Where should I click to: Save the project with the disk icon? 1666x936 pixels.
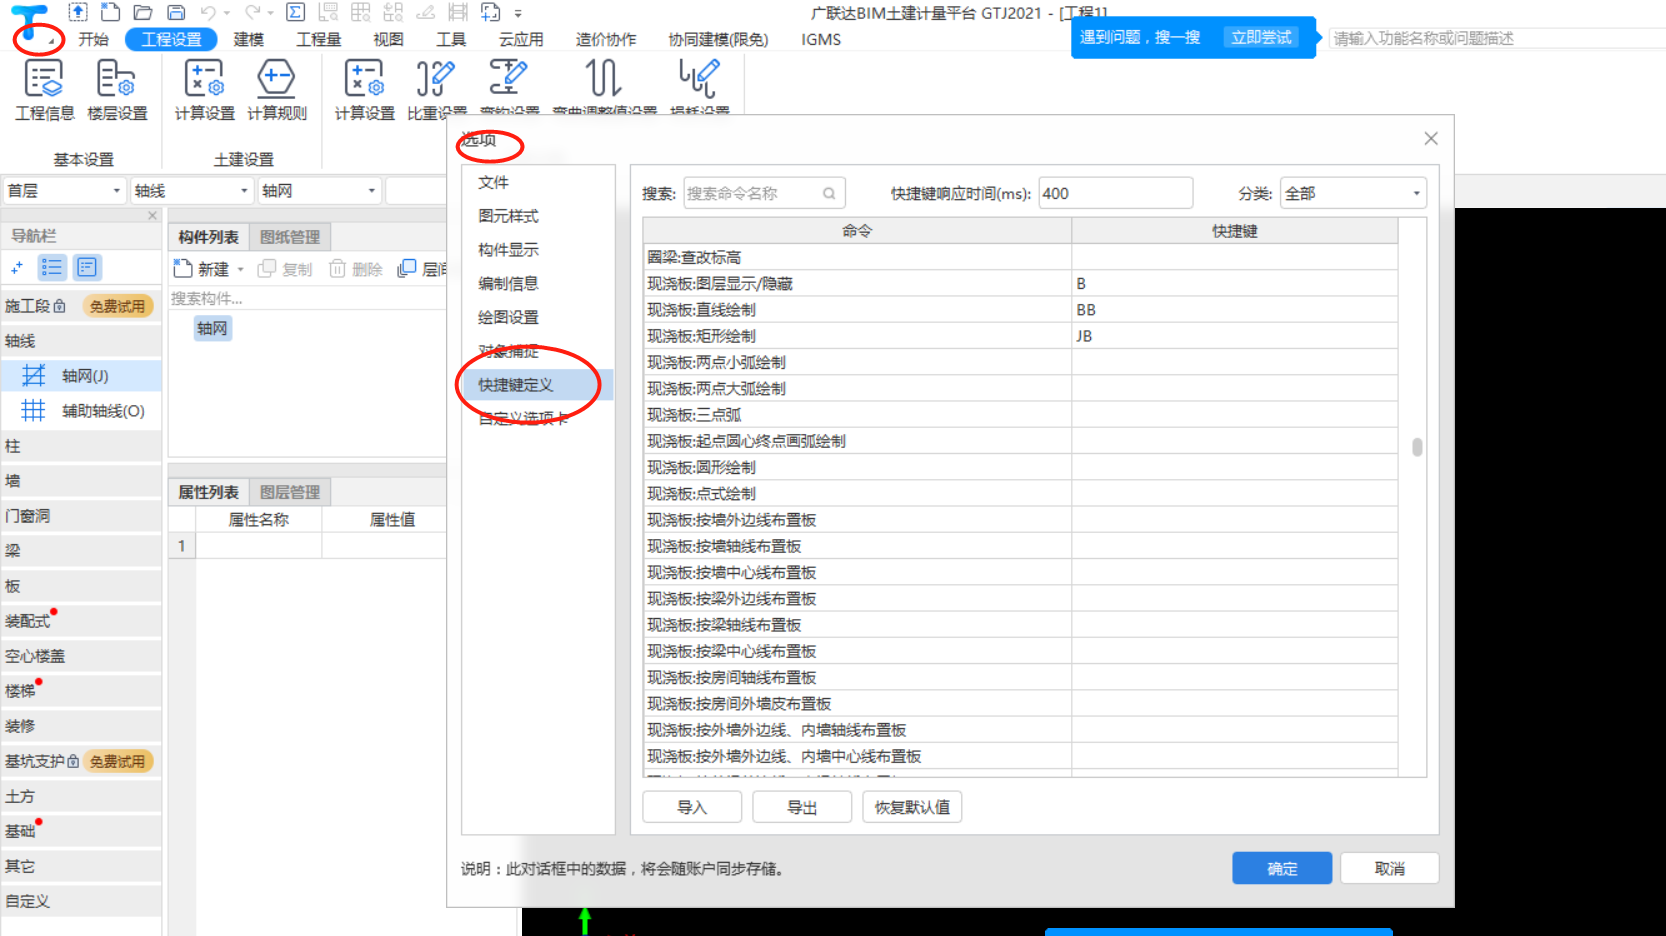point(176,12)
